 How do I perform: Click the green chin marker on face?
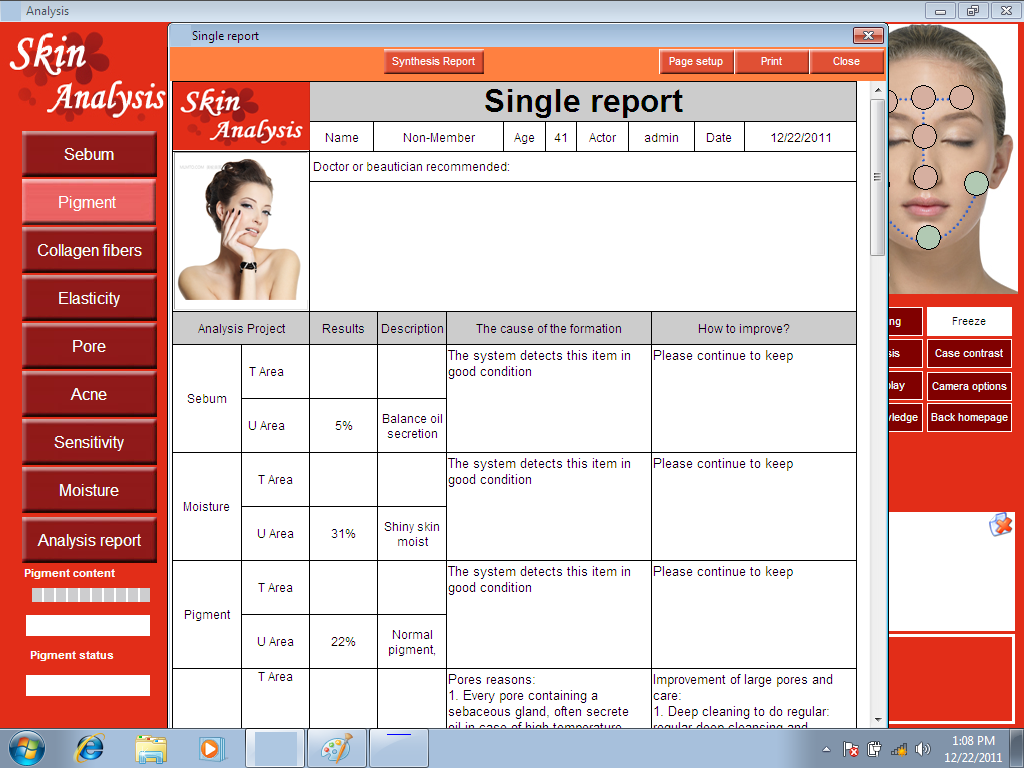click(928, 237)
